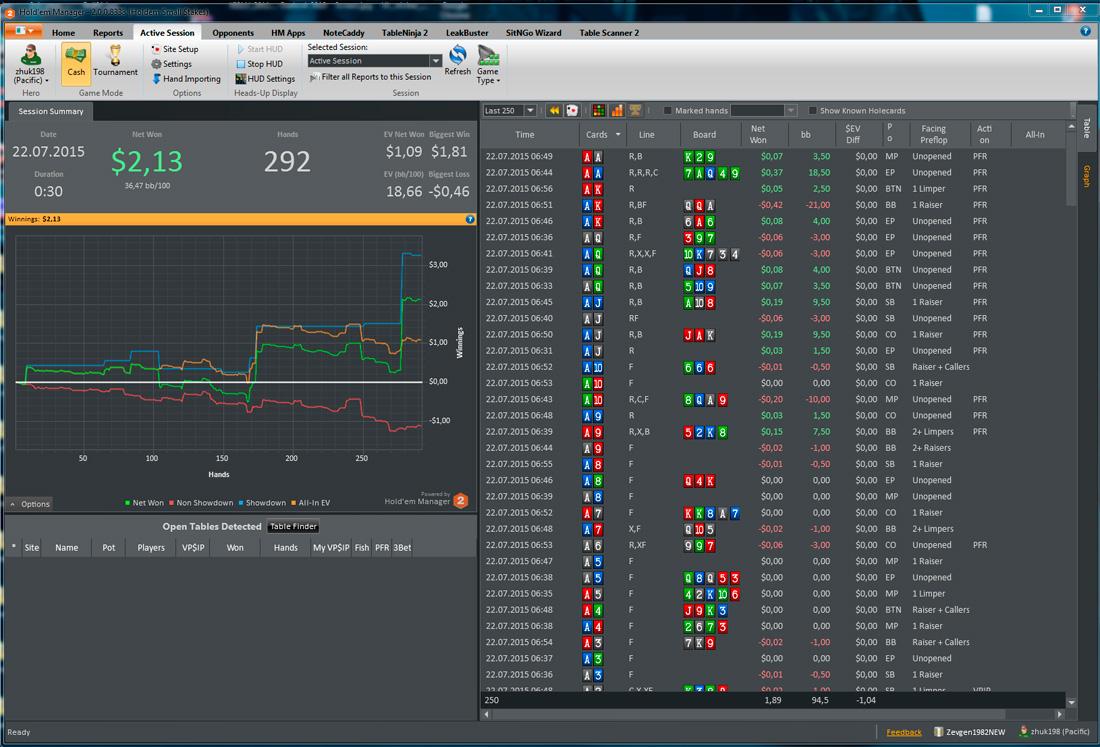Click Filter all Reports to this Session

coord(370,77)
